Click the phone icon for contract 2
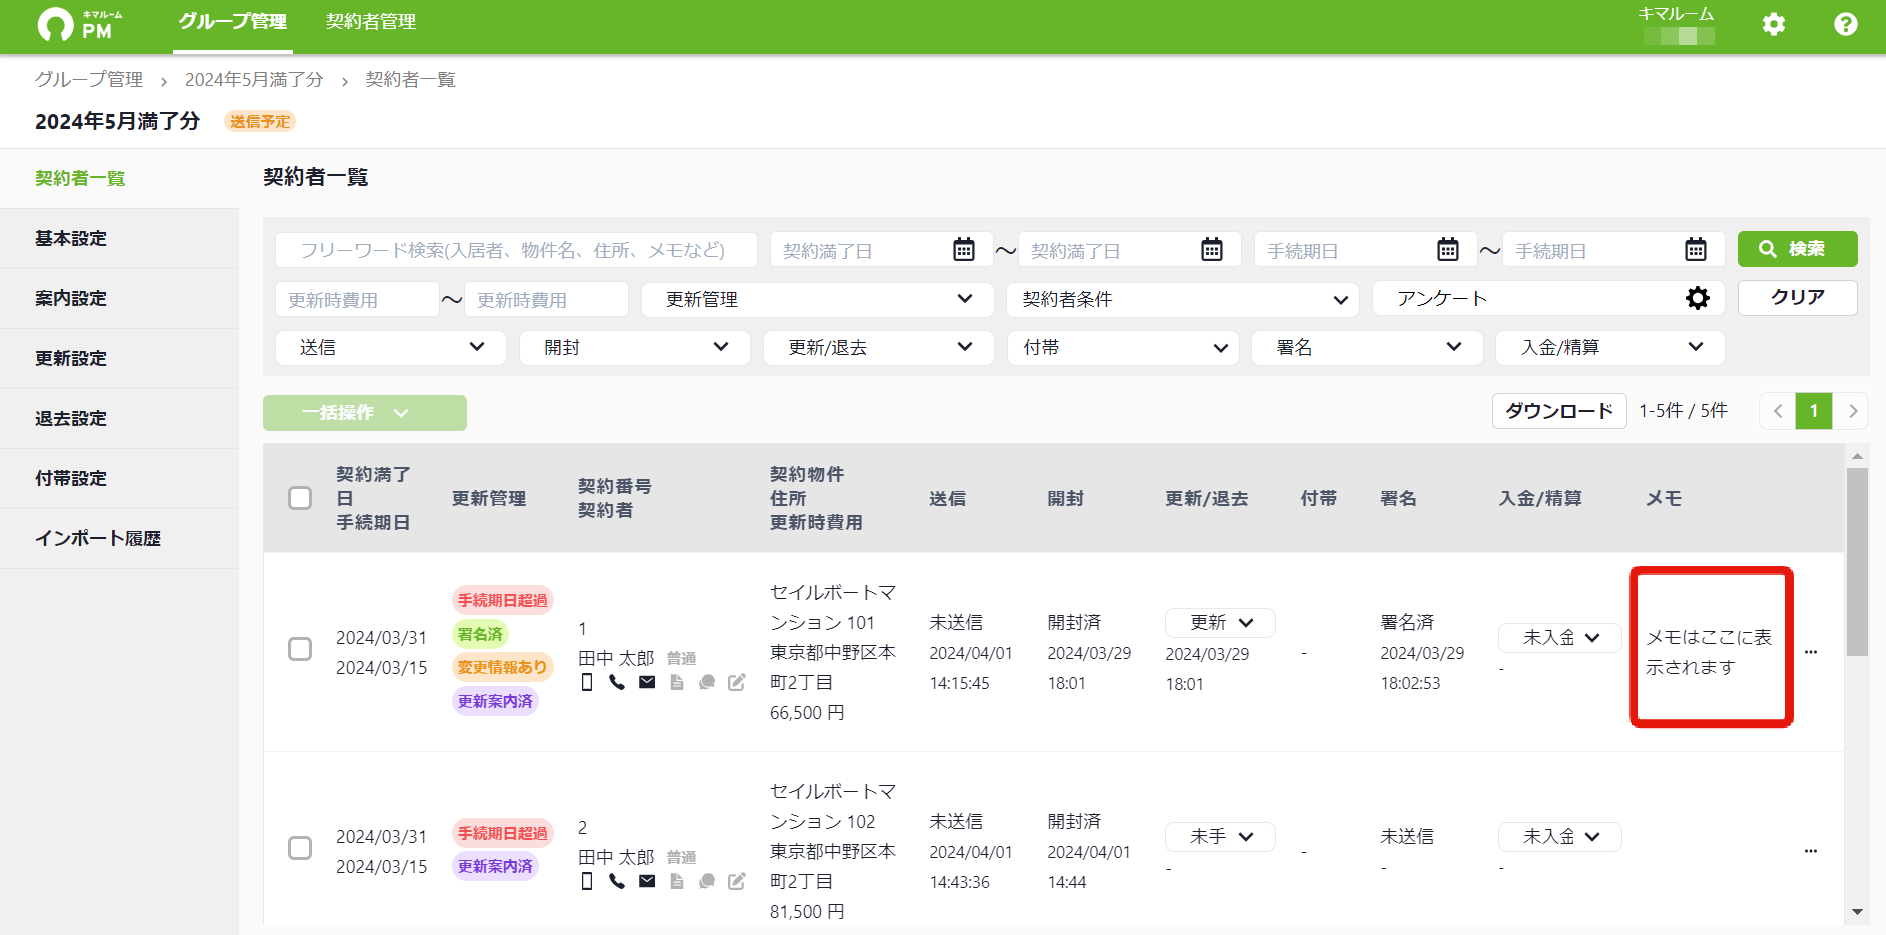1886x935 pixels. point(617,881)
